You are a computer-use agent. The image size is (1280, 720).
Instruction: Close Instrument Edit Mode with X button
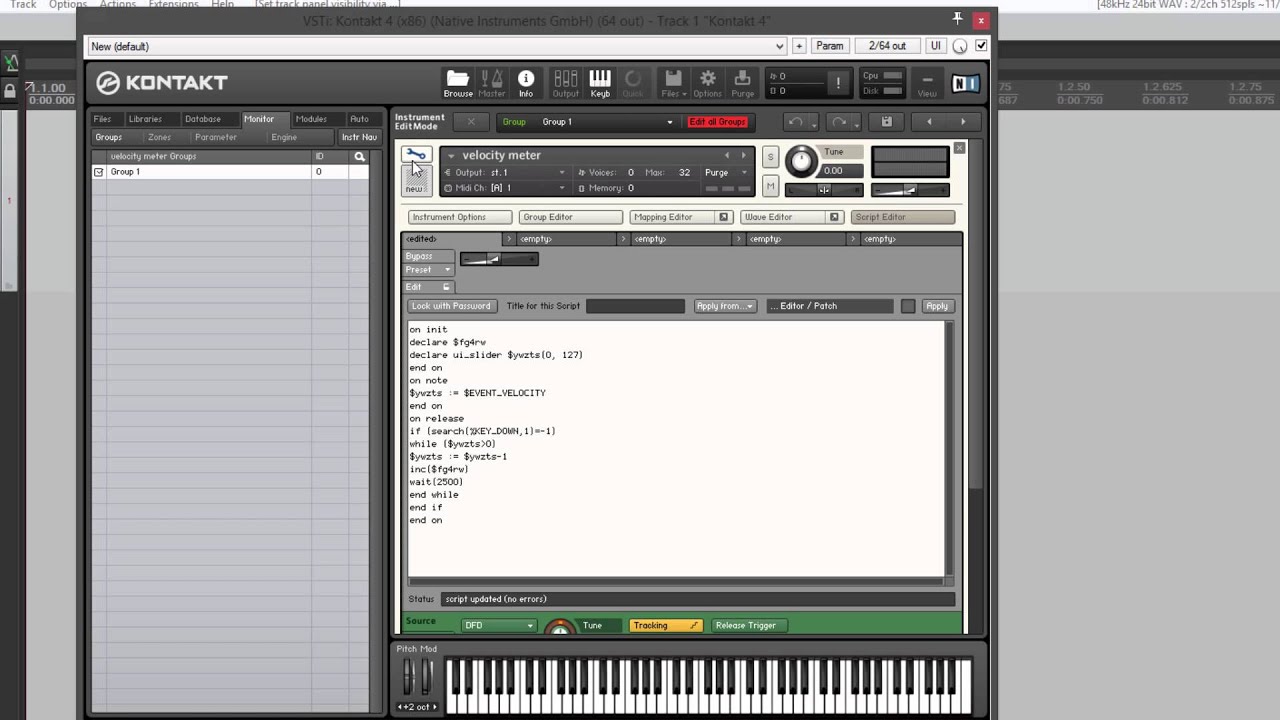[x=471, y=122]
